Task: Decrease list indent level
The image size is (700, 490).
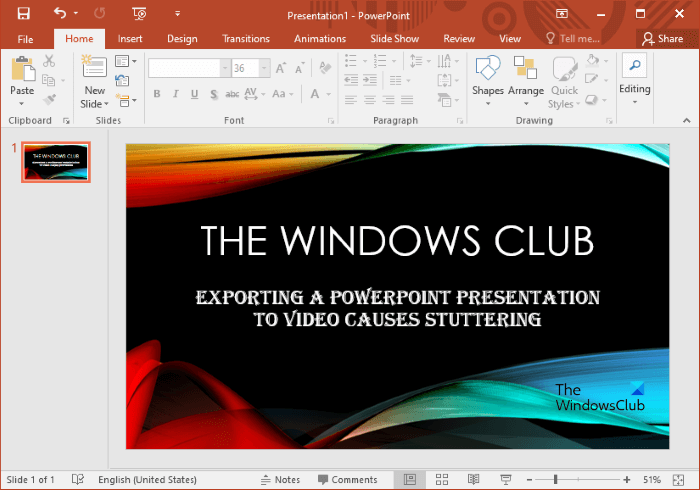Action: click(351, 80)
